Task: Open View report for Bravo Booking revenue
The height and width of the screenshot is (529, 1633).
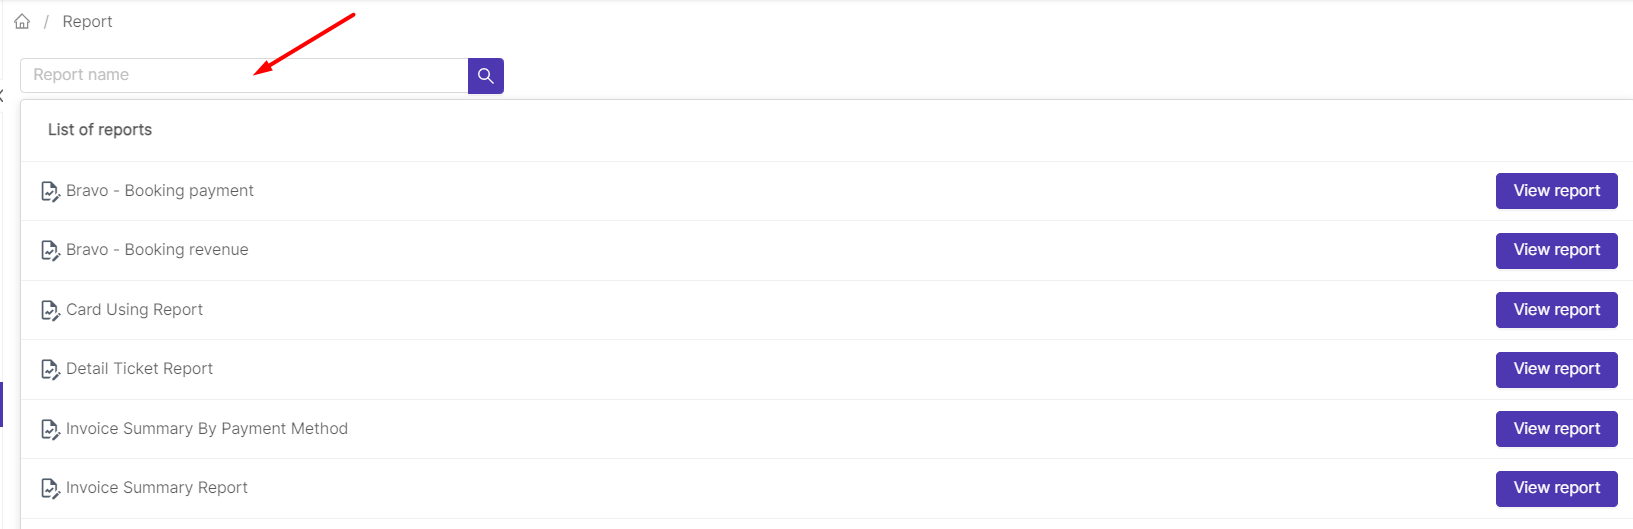Action: [1556, 250]
